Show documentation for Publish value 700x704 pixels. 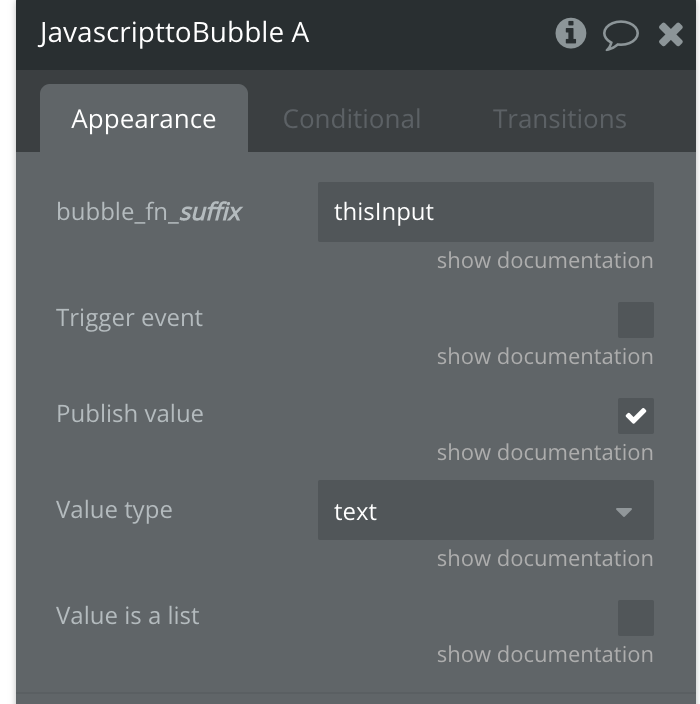545,453
